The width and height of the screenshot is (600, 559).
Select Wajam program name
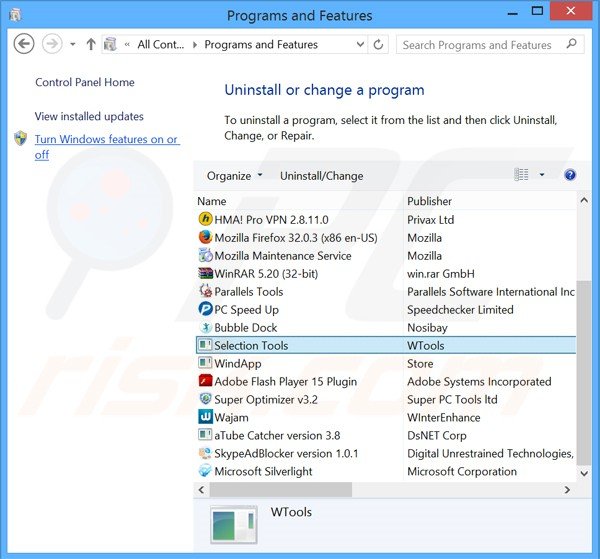coord(232,417)
